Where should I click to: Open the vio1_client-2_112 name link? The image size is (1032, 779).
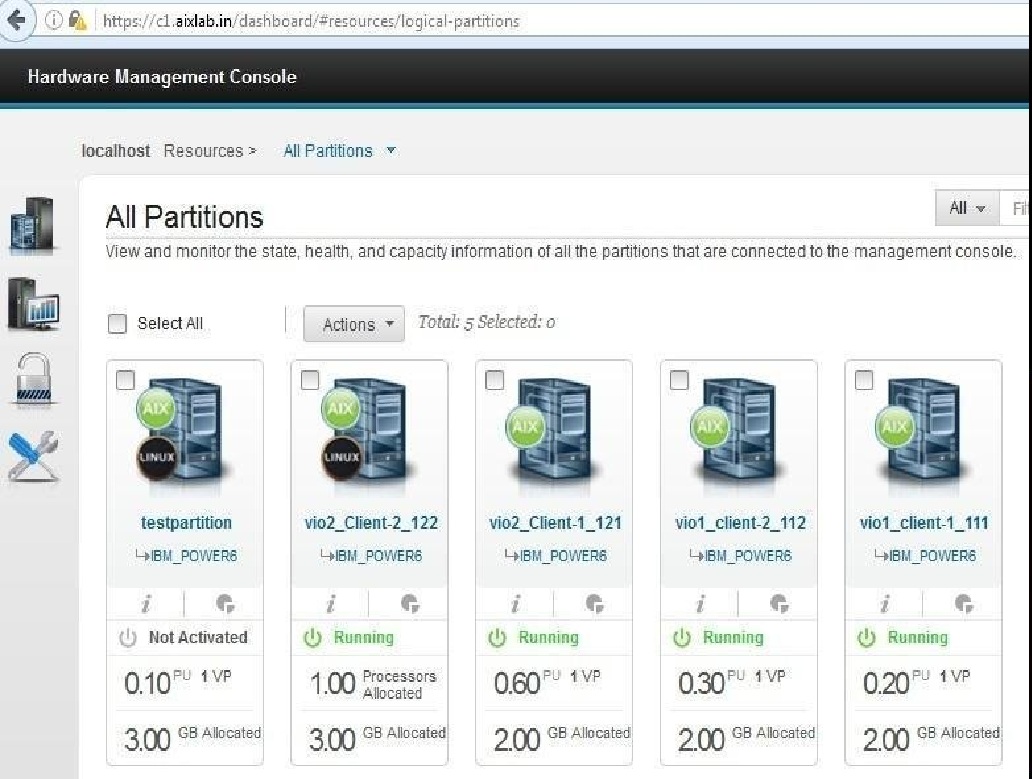[740, 523]
